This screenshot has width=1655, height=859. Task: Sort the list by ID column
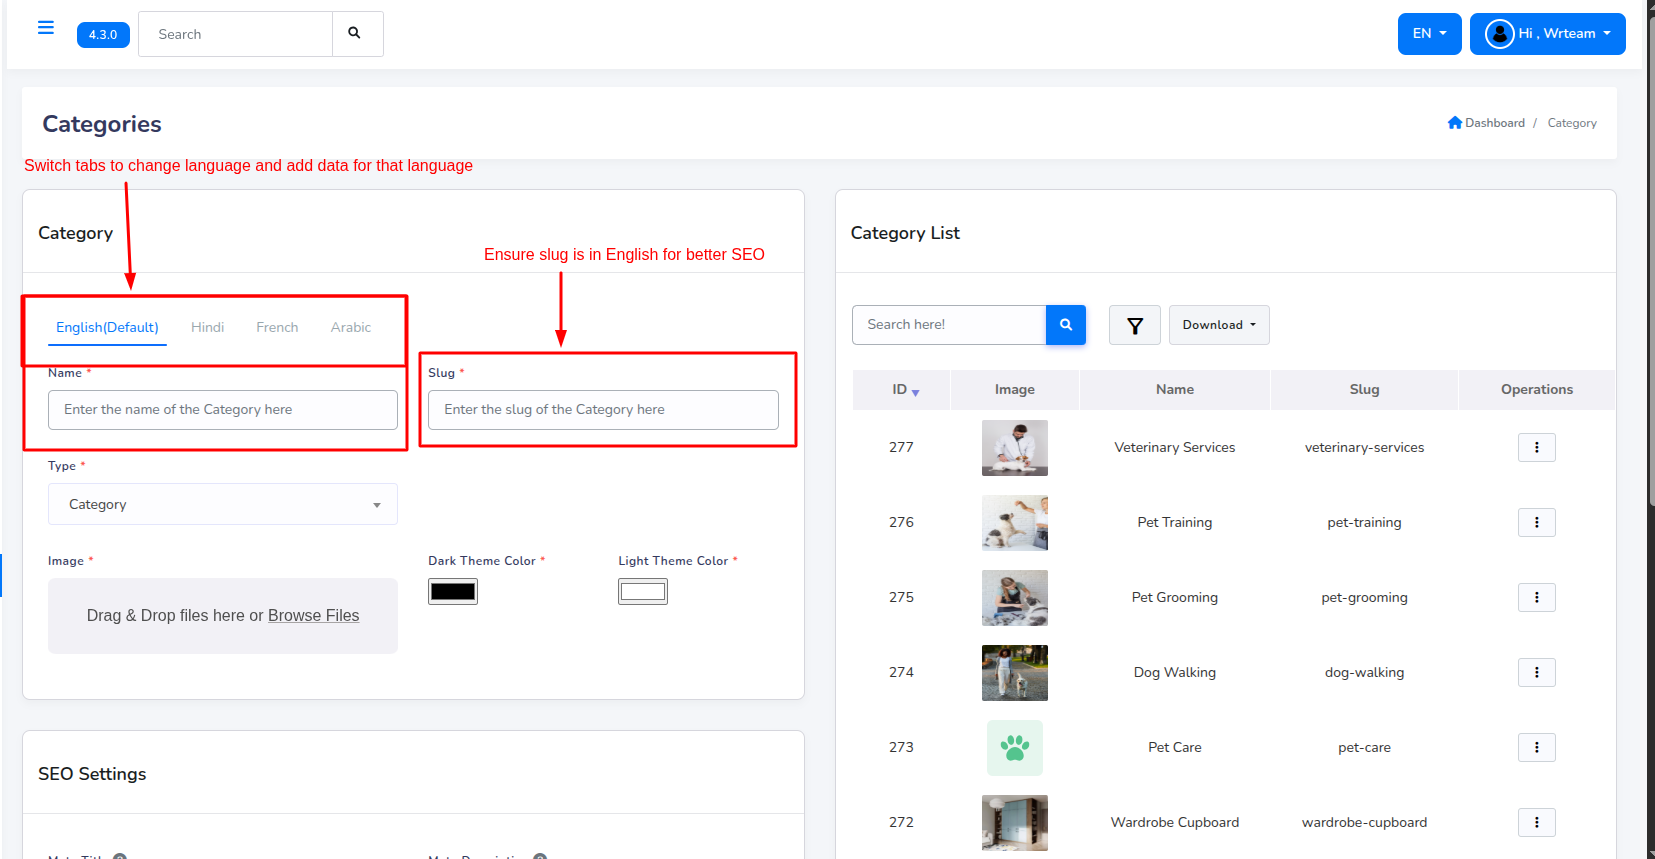(x=904, y=390)
